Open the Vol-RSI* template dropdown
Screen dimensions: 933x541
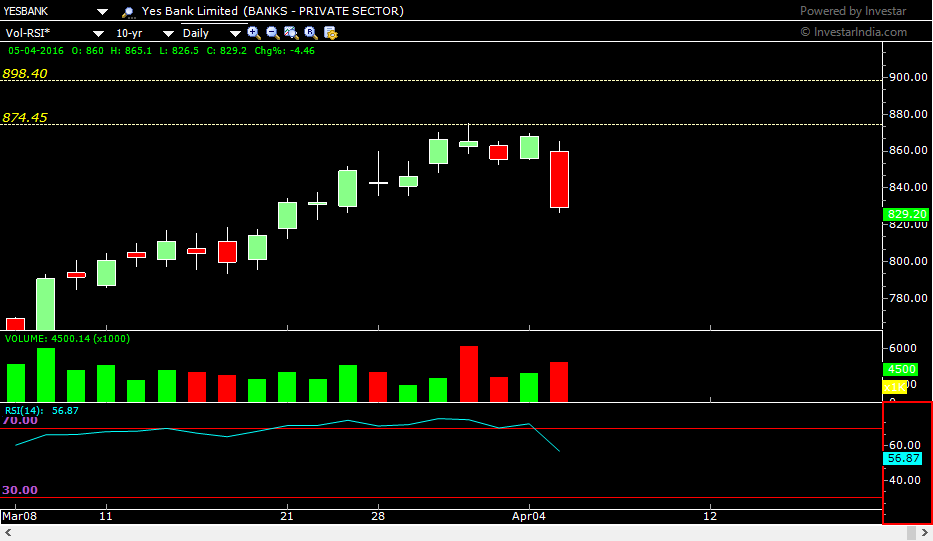(99, 33)
